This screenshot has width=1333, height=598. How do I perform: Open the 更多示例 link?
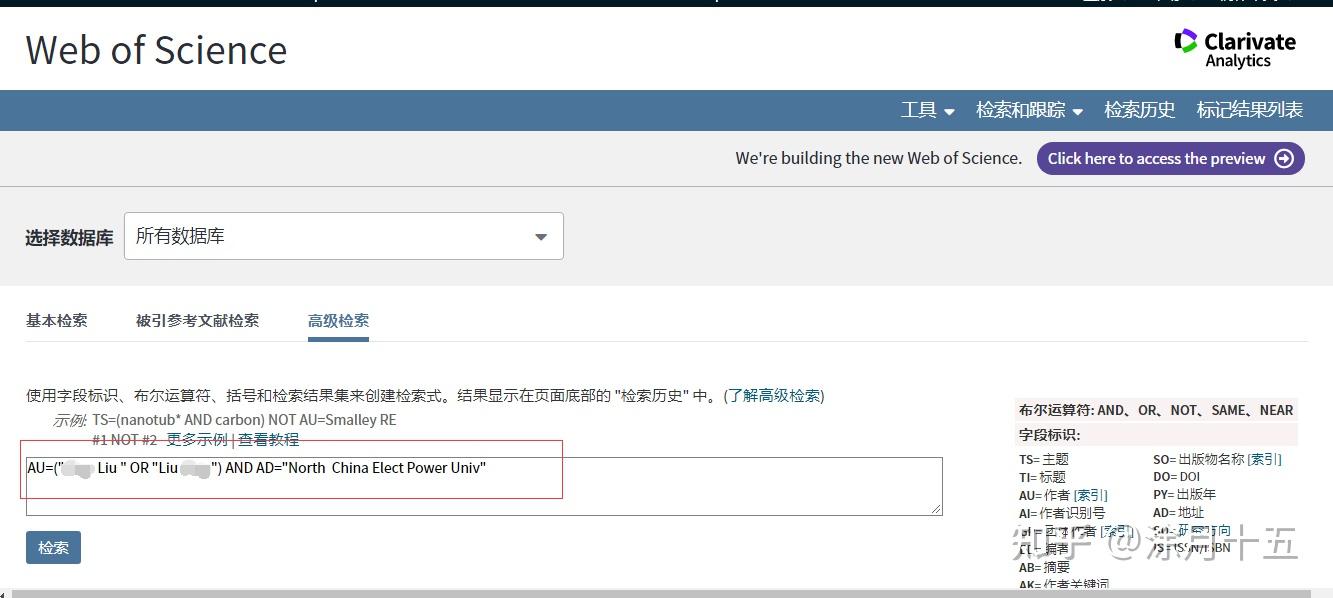(x=197, y=440)
